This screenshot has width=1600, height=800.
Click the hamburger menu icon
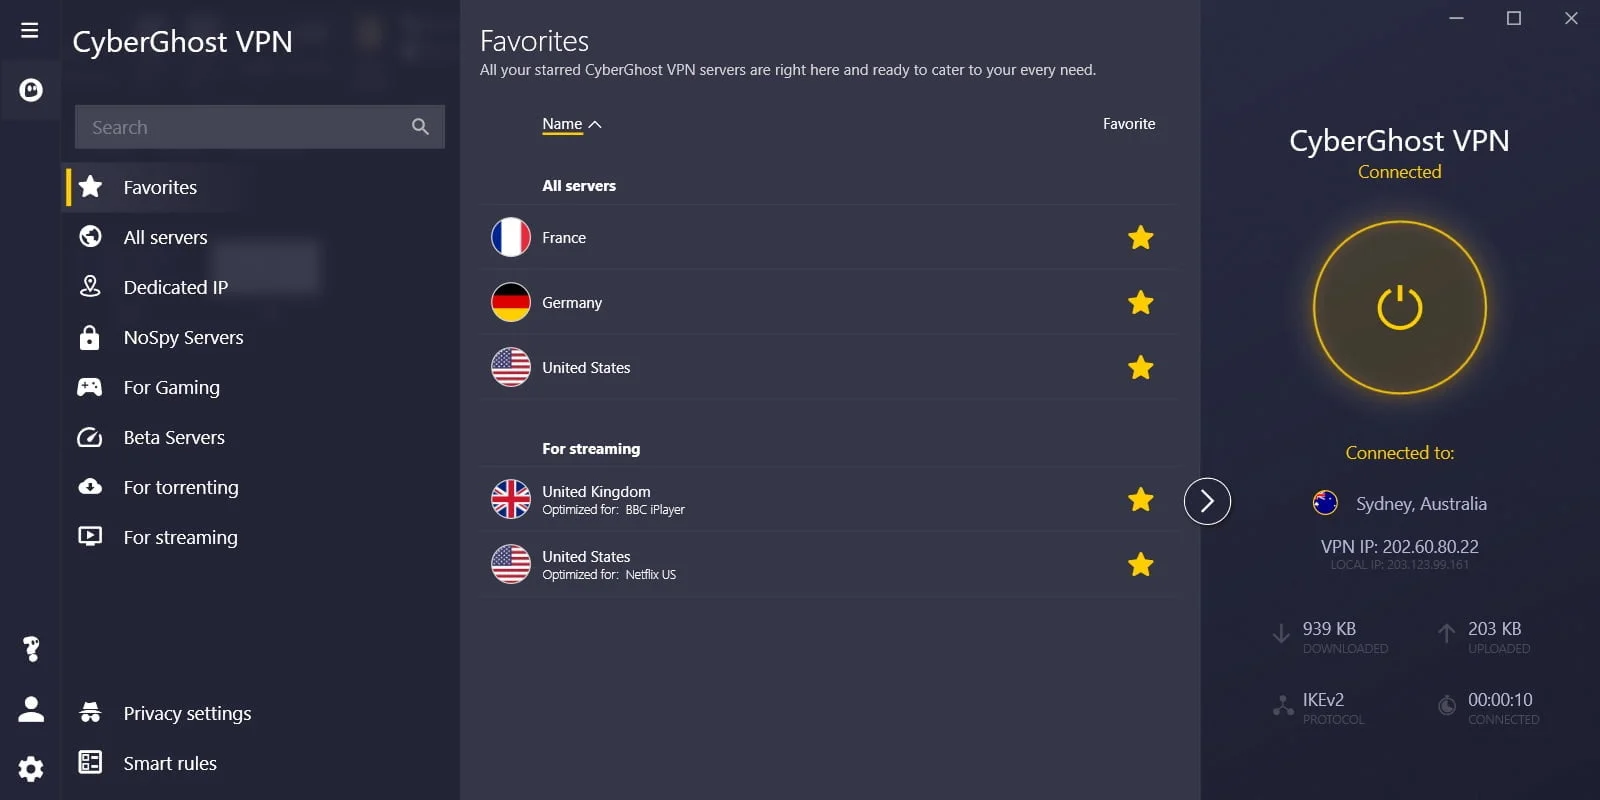point(30,30)
